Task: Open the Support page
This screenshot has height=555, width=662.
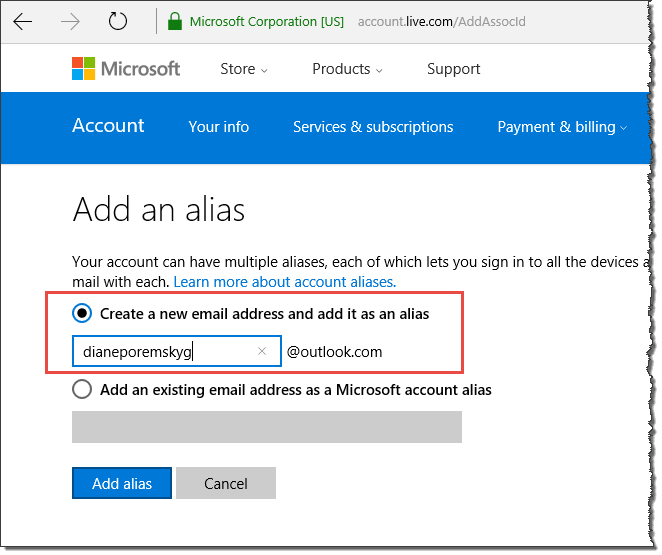Action: (x=453, y=69)
